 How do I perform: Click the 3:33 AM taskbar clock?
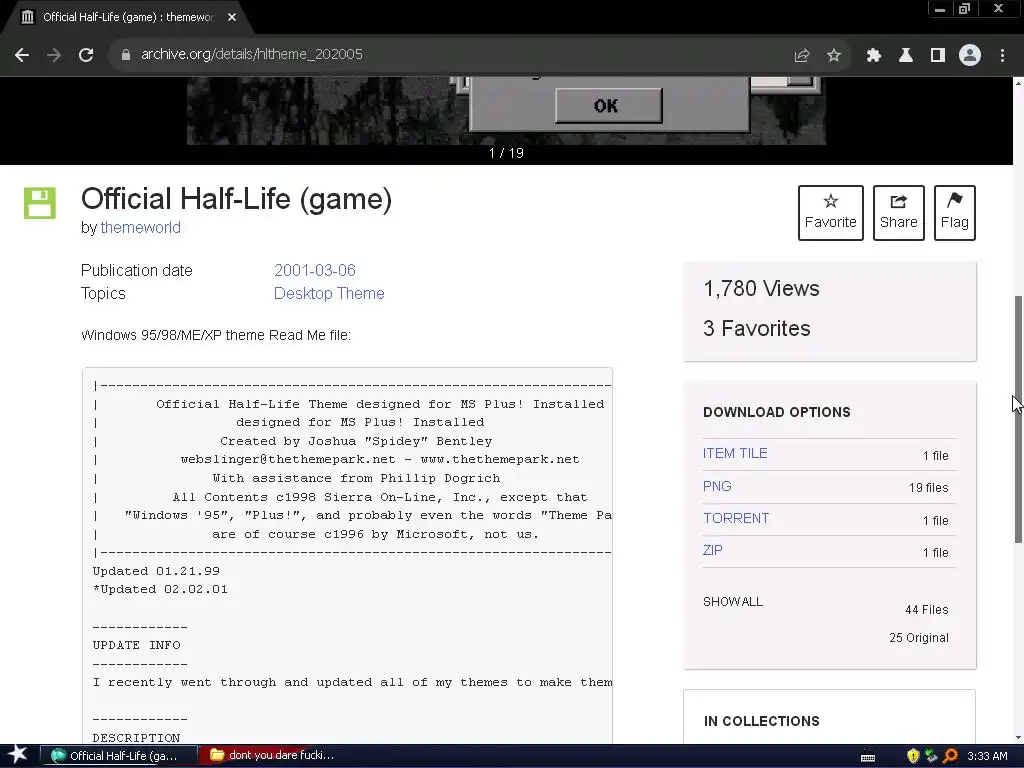pos(987,756)
